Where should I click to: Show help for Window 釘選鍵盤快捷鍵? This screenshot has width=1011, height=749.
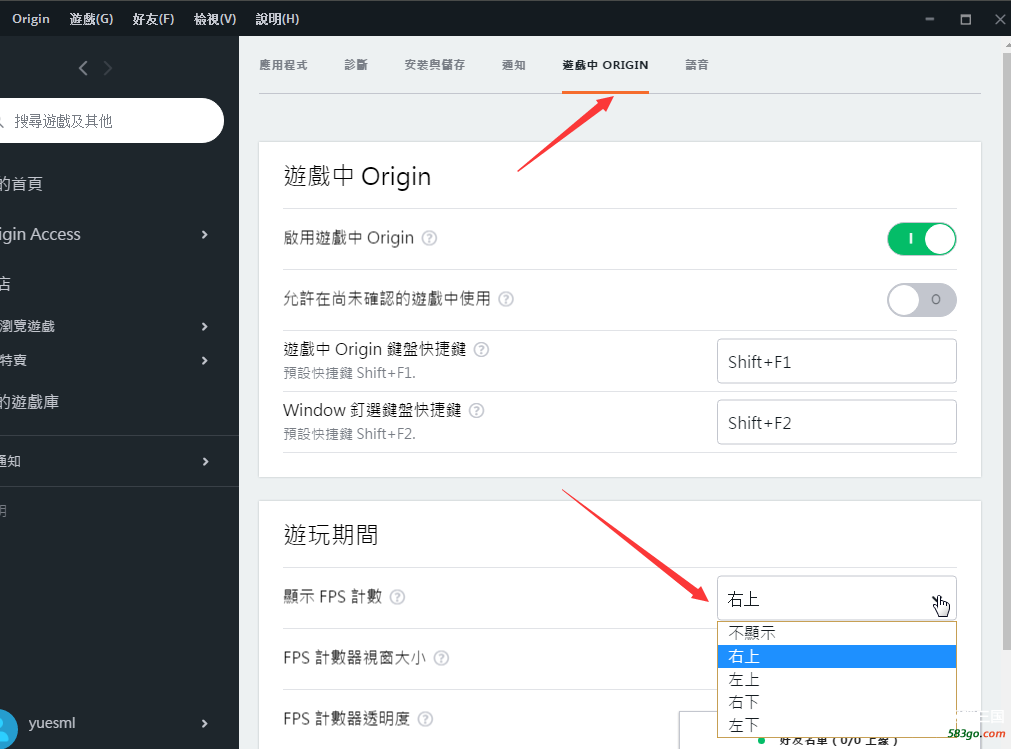click(476, 411)
